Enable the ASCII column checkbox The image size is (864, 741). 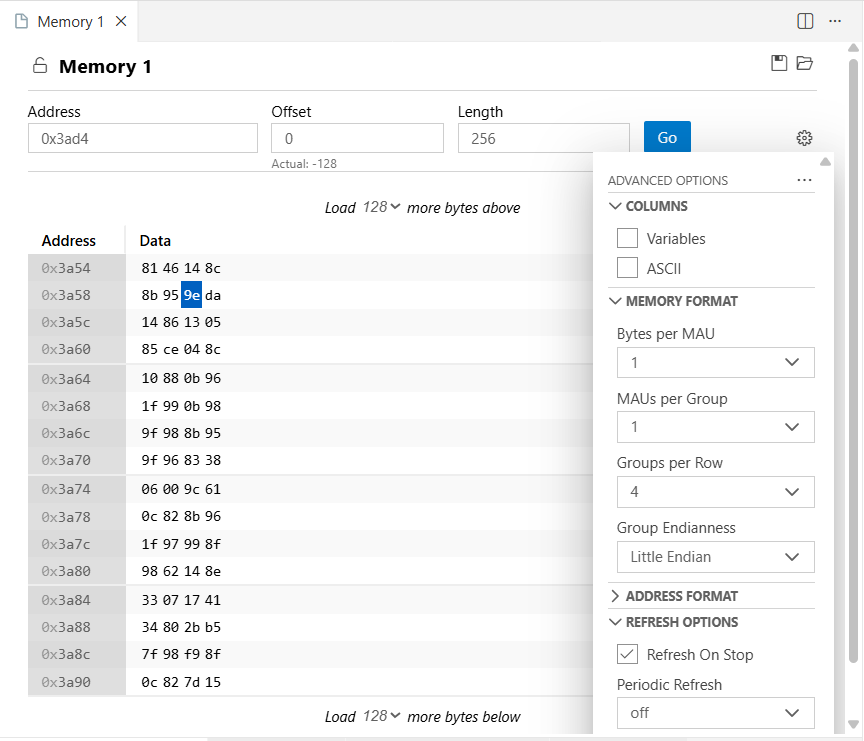(627, 268)
